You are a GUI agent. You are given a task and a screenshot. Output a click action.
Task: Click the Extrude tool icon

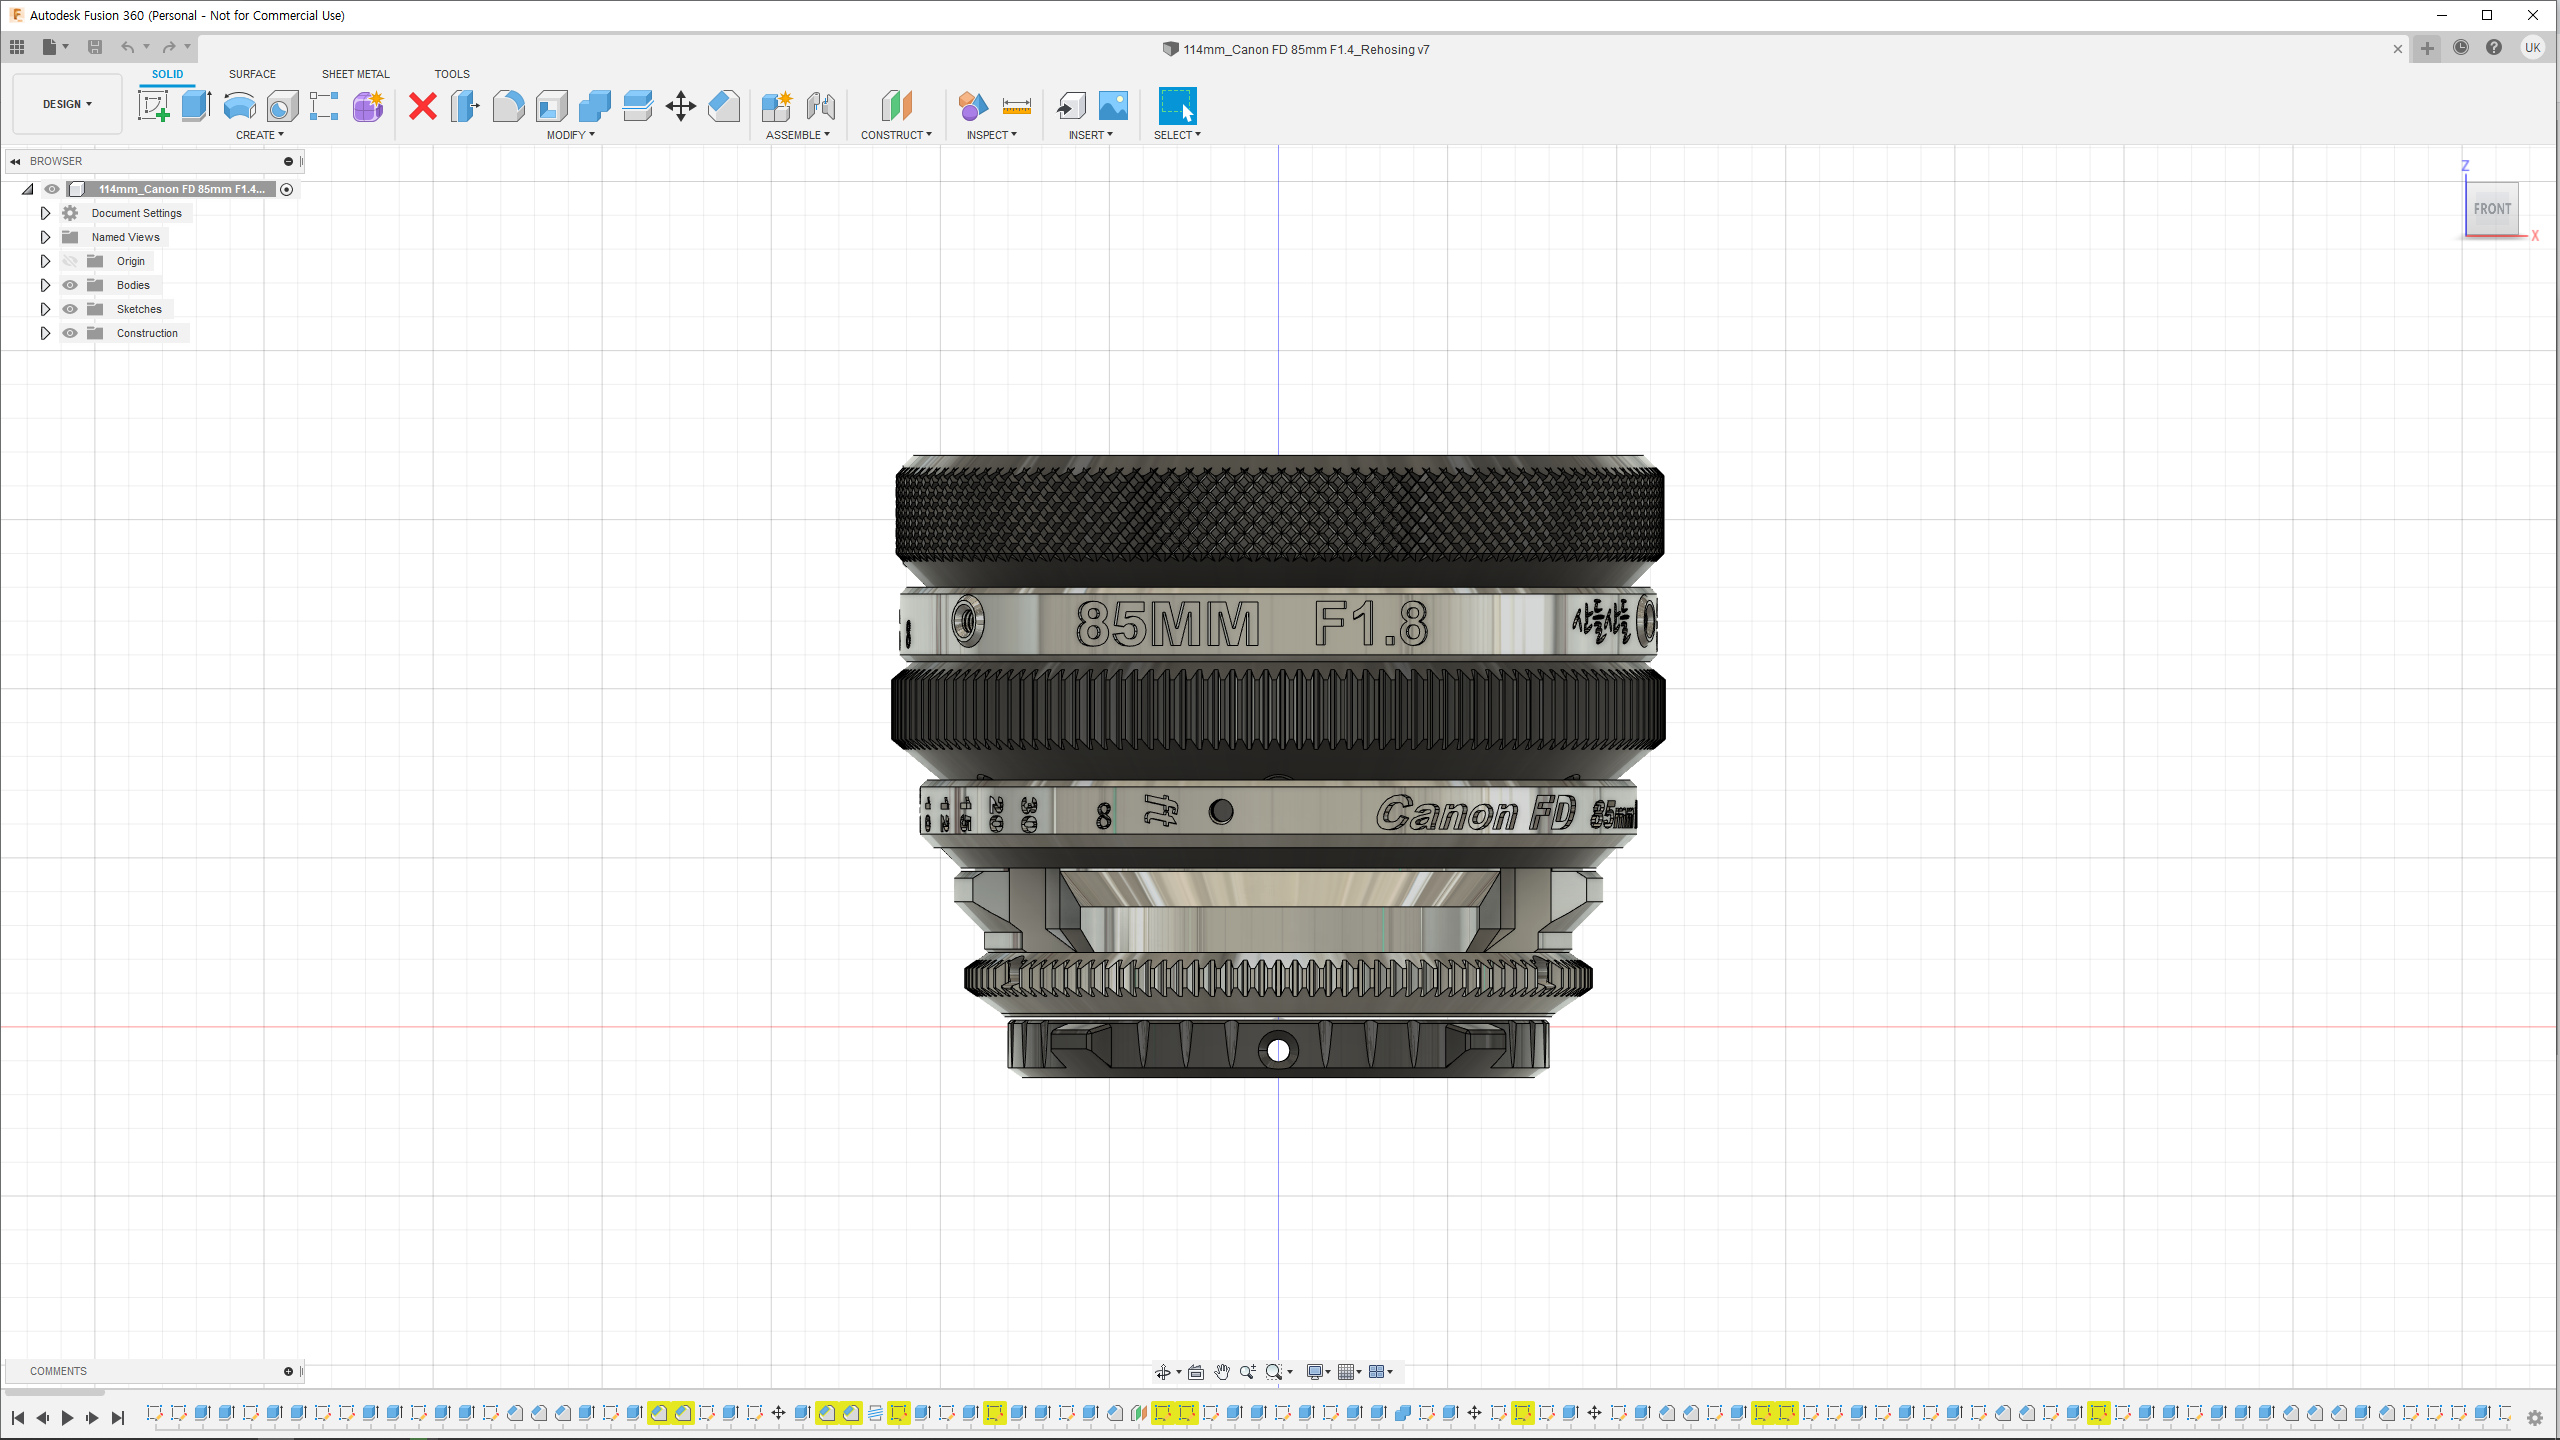point(196,105)
